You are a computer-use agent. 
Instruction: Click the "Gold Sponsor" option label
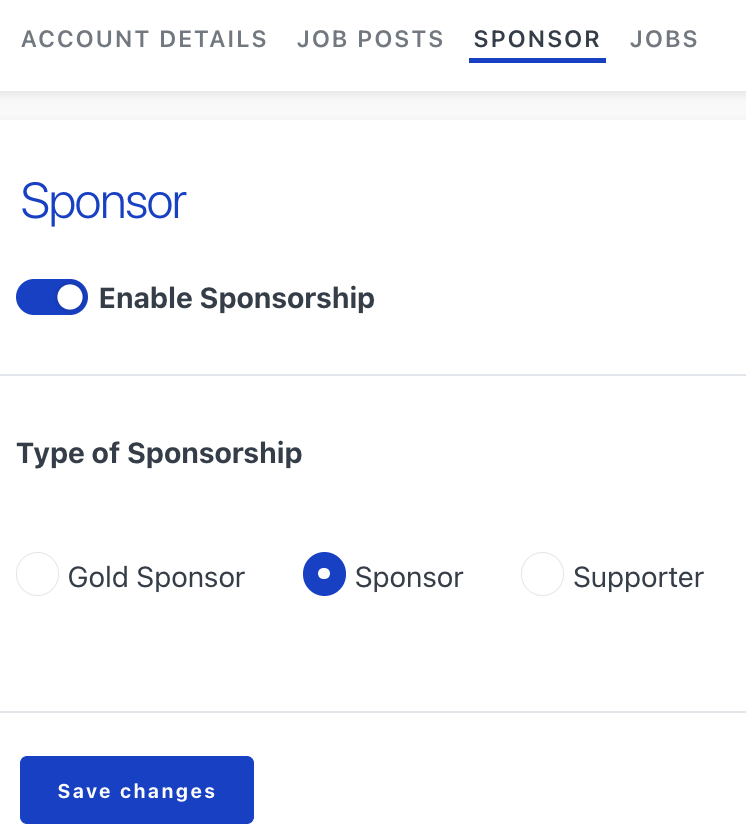tap(156, 577)
